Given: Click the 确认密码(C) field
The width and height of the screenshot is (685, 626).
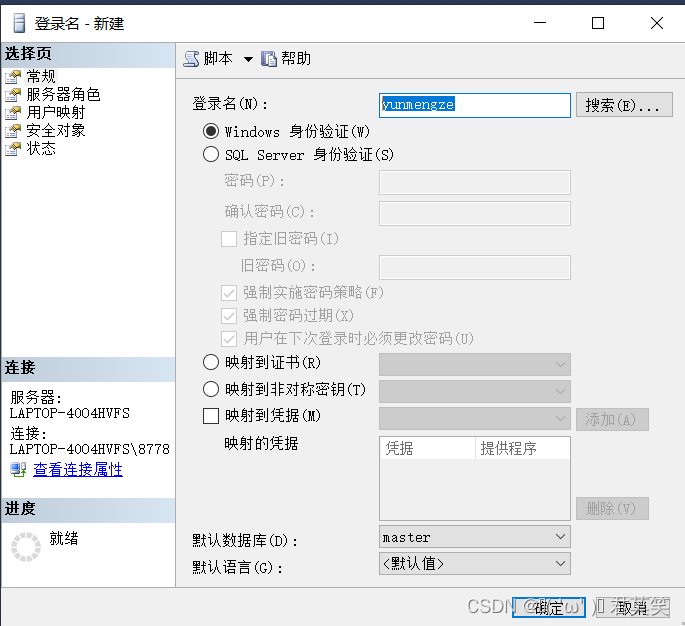Looking at the screenshot, I should (x=475, y=213).
